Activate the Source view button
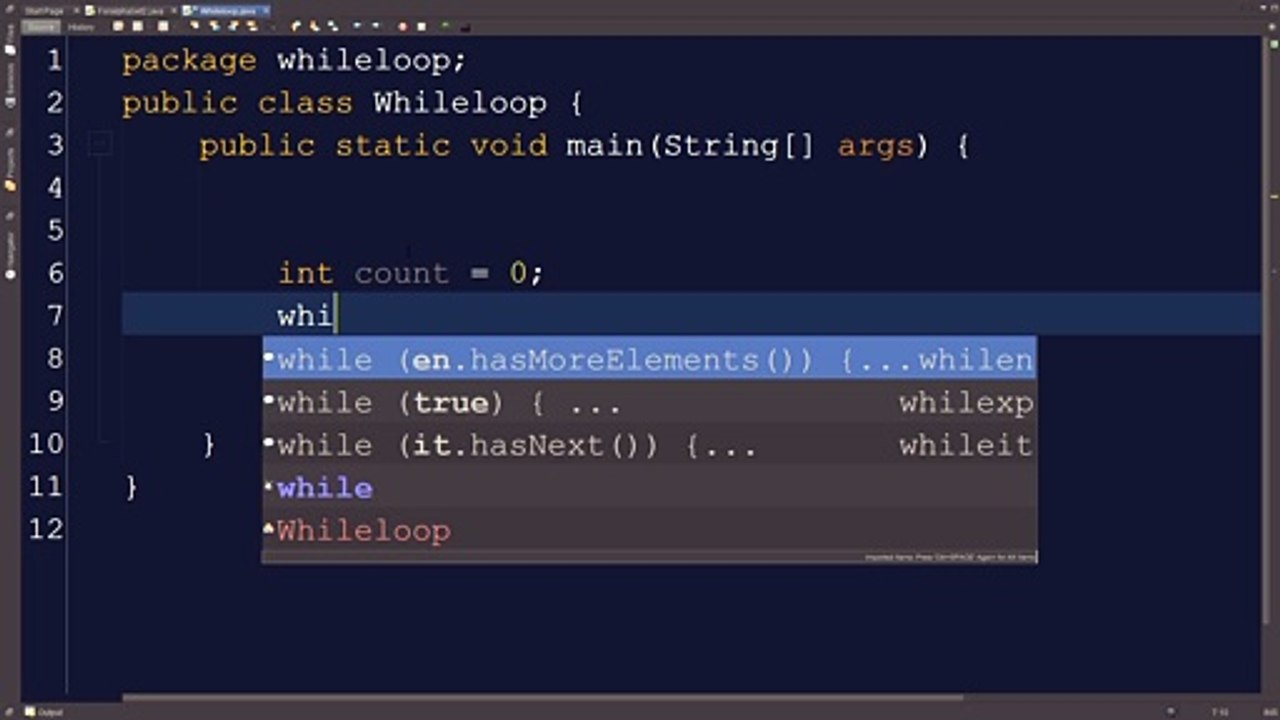Screen dimensions: 1280x720 [41, 27]
